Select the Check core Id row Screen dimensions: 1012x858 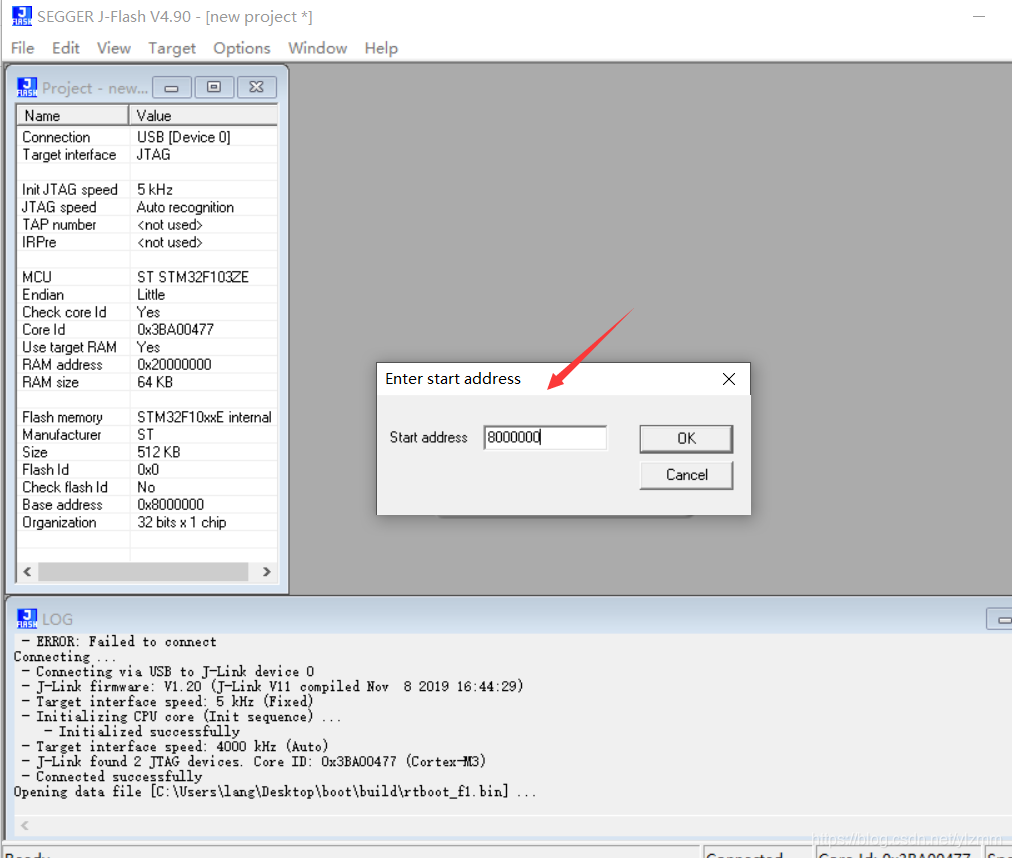(x=147, y=312)
